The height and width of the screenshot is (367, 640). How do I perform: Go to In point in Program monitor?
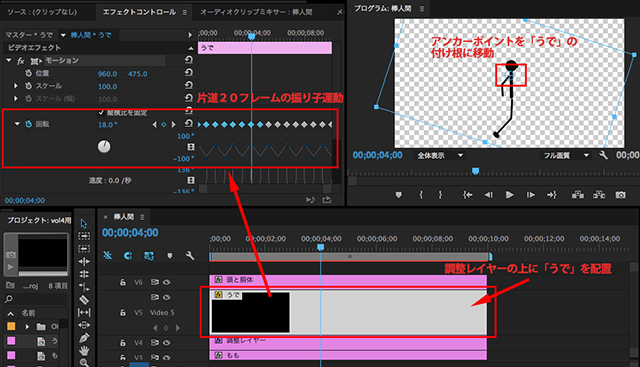point(468,195)
